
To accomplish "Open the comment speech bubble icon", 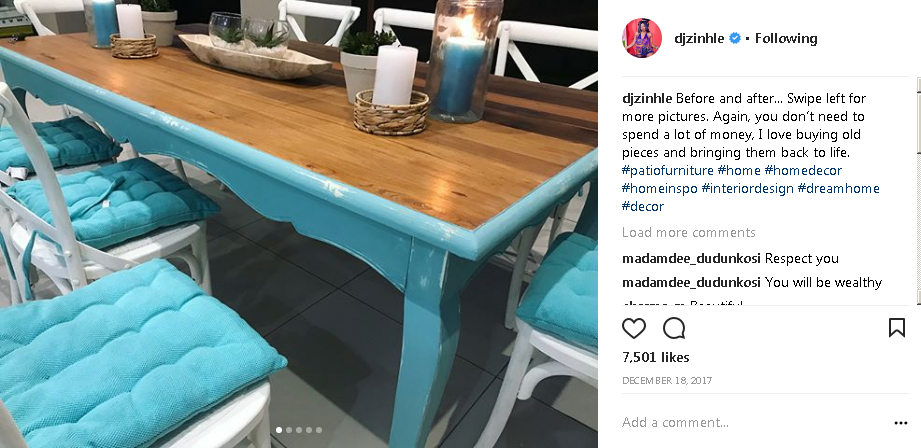I will pos(674,328).
